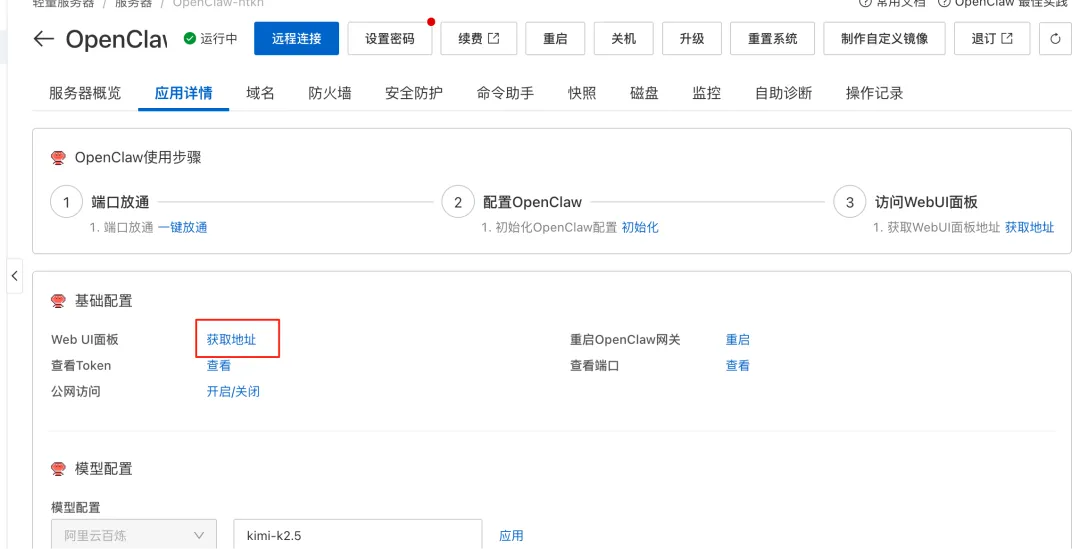Click step circle 2 配置OpenClaw
1080x549 pixels.
[458, 203]
